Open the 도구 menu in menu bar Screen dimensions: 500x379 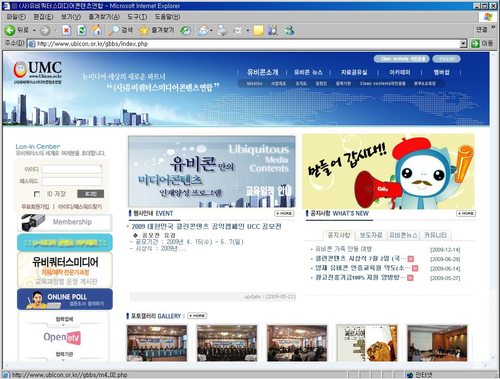137,17
